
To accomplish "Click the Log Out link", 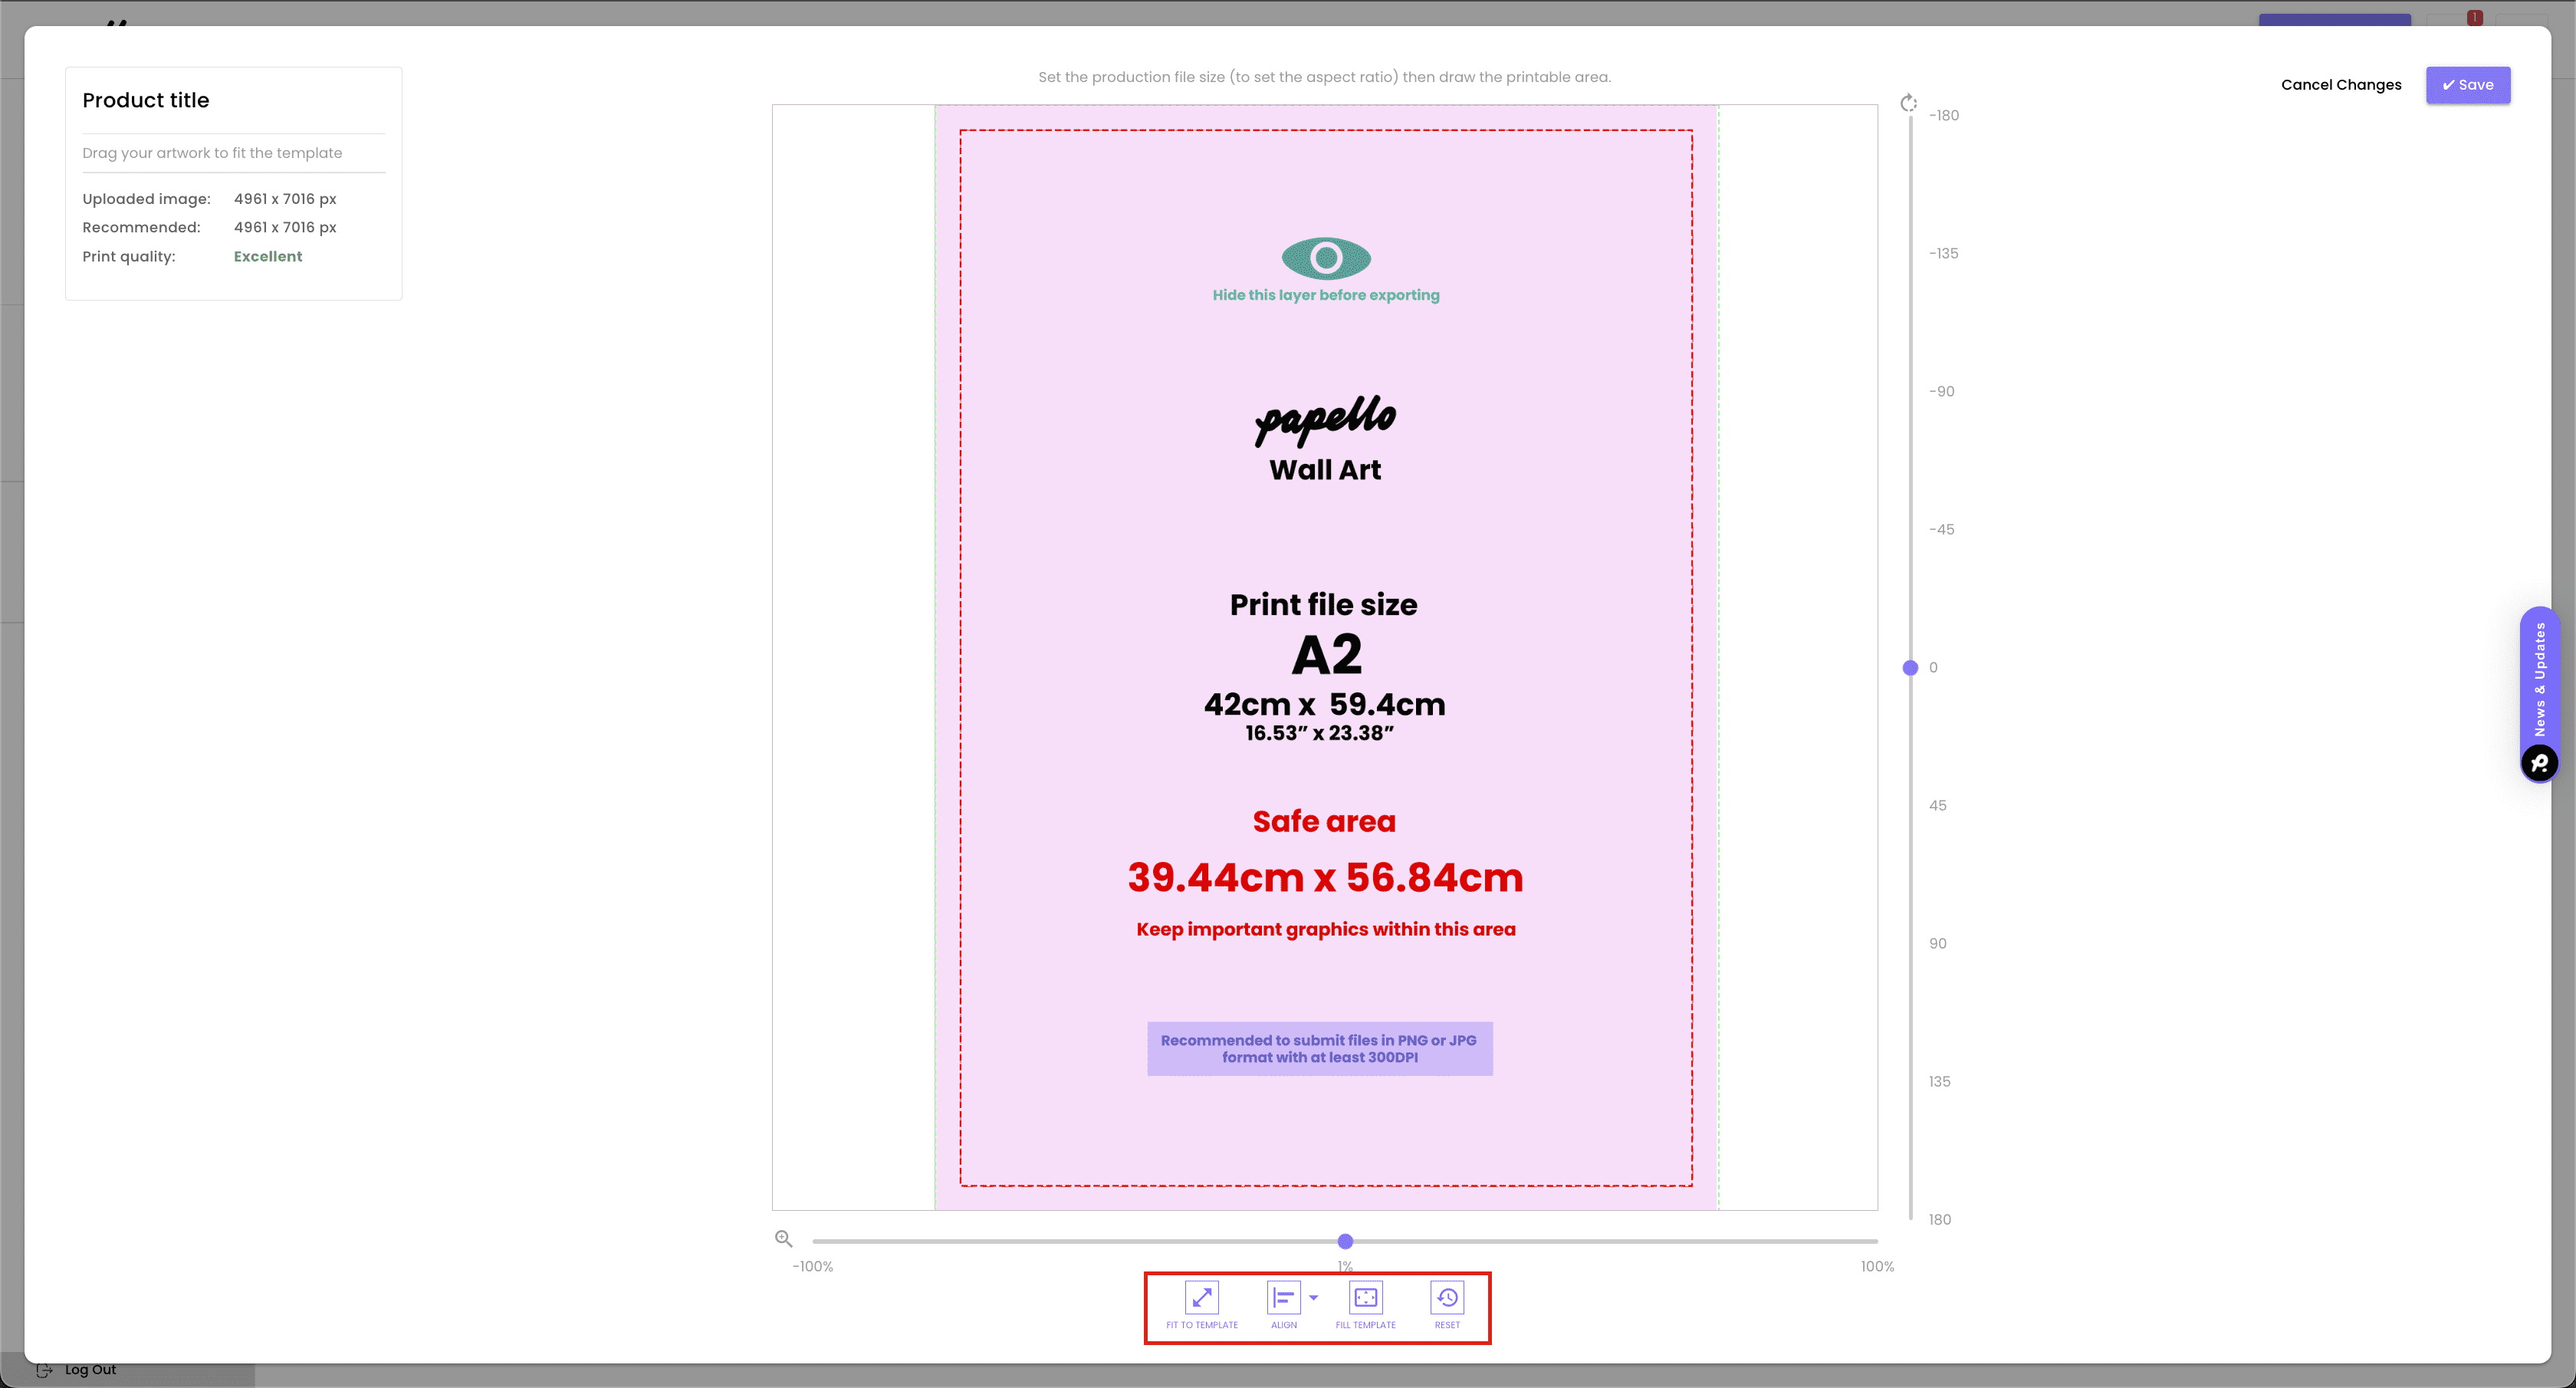I will (x=90, y=1370).
